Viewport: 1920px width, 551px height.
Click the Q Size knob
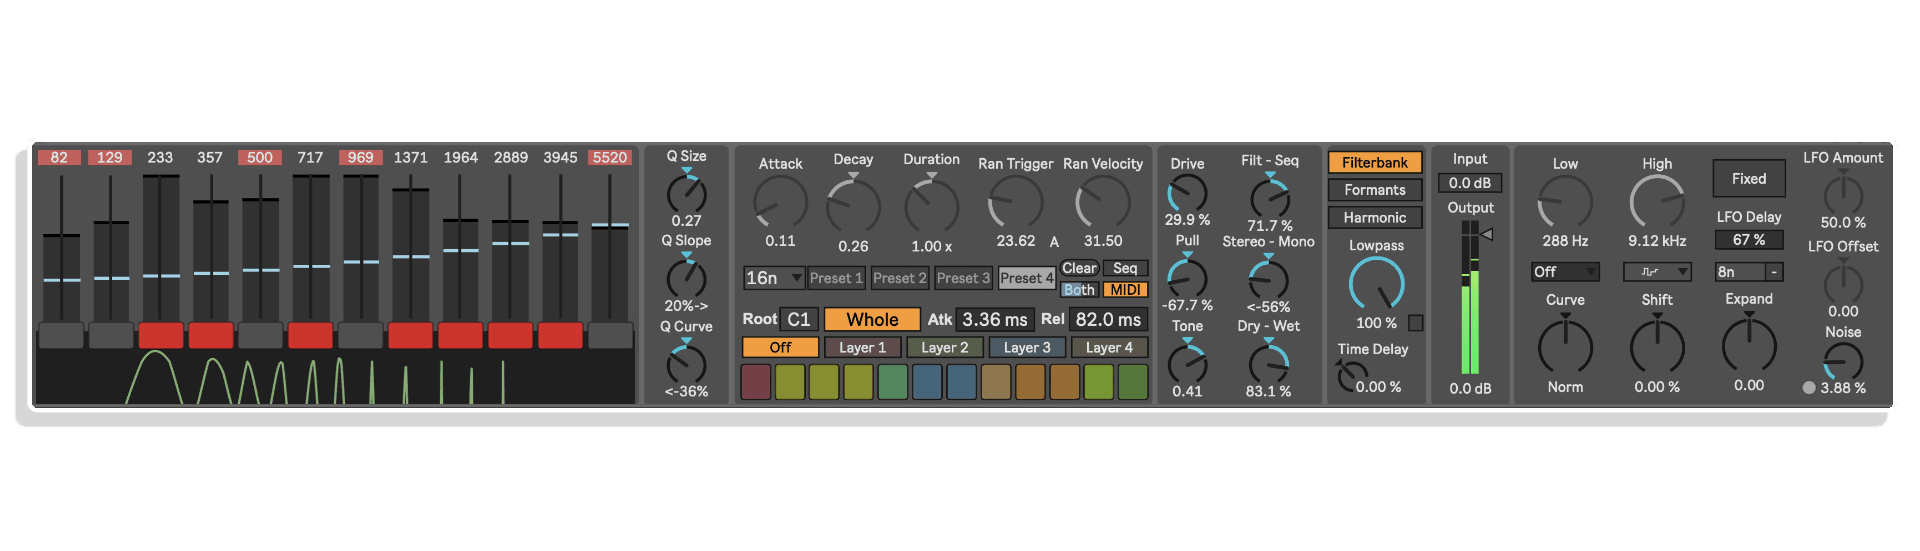coord(686,192)
